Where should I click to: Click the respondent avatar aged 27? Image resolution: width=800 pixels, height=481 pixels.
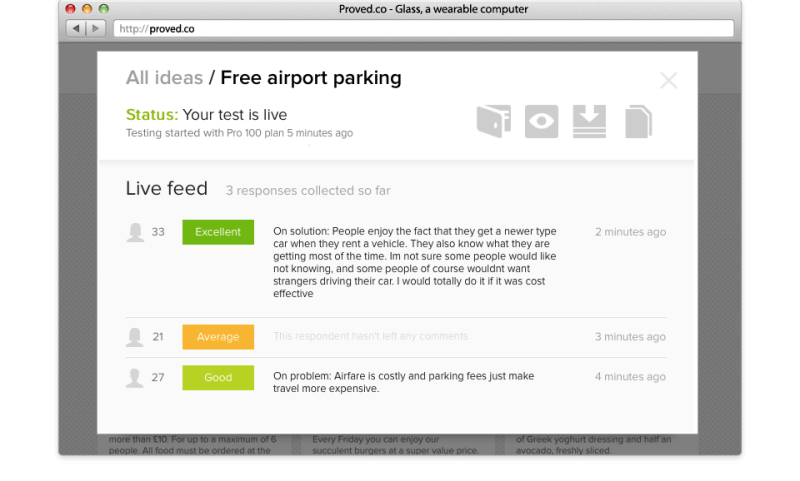tap(135, 377)
